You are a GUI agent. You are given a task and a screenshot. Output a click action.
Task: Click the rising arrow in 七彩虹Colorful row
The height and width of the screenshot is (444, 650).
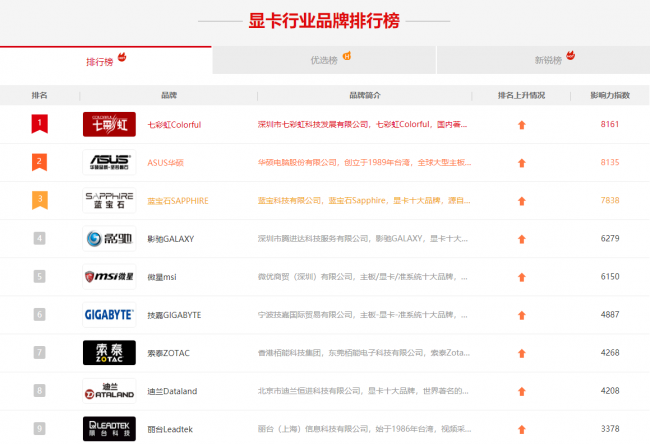[522, 125]
